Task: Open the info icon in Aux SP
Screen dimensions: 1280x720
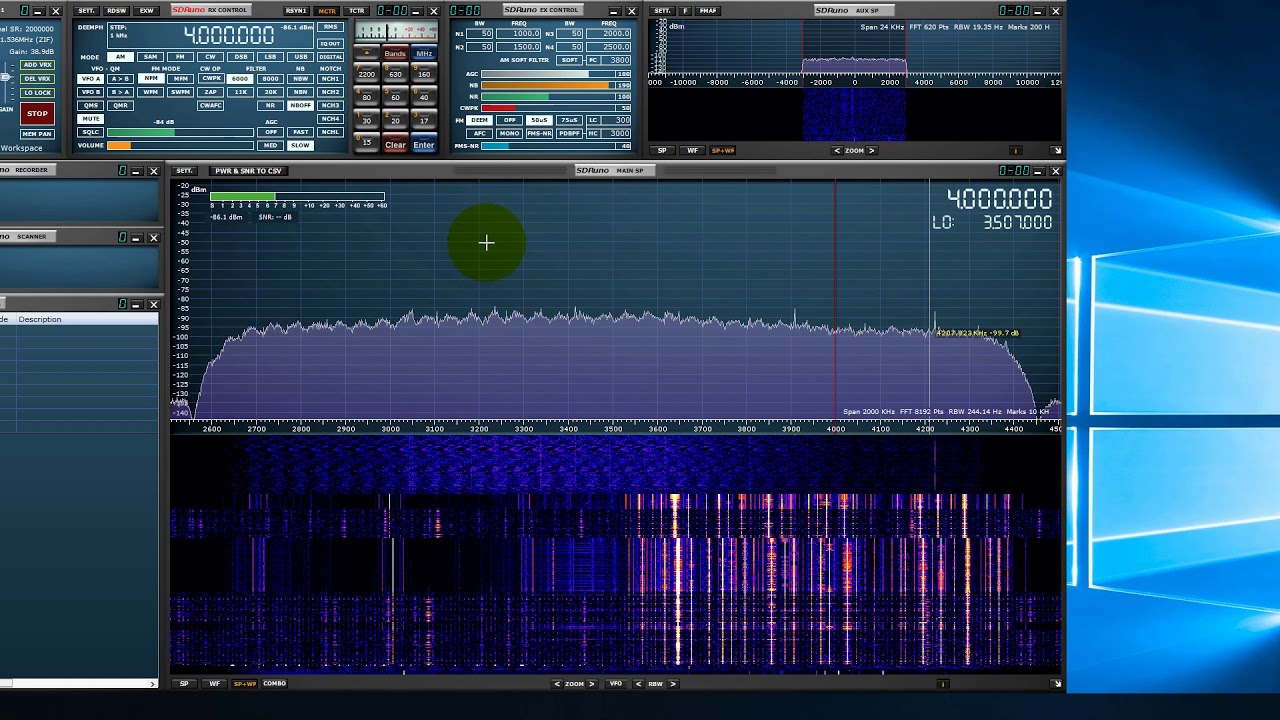Action: [x=1015, y=151]
